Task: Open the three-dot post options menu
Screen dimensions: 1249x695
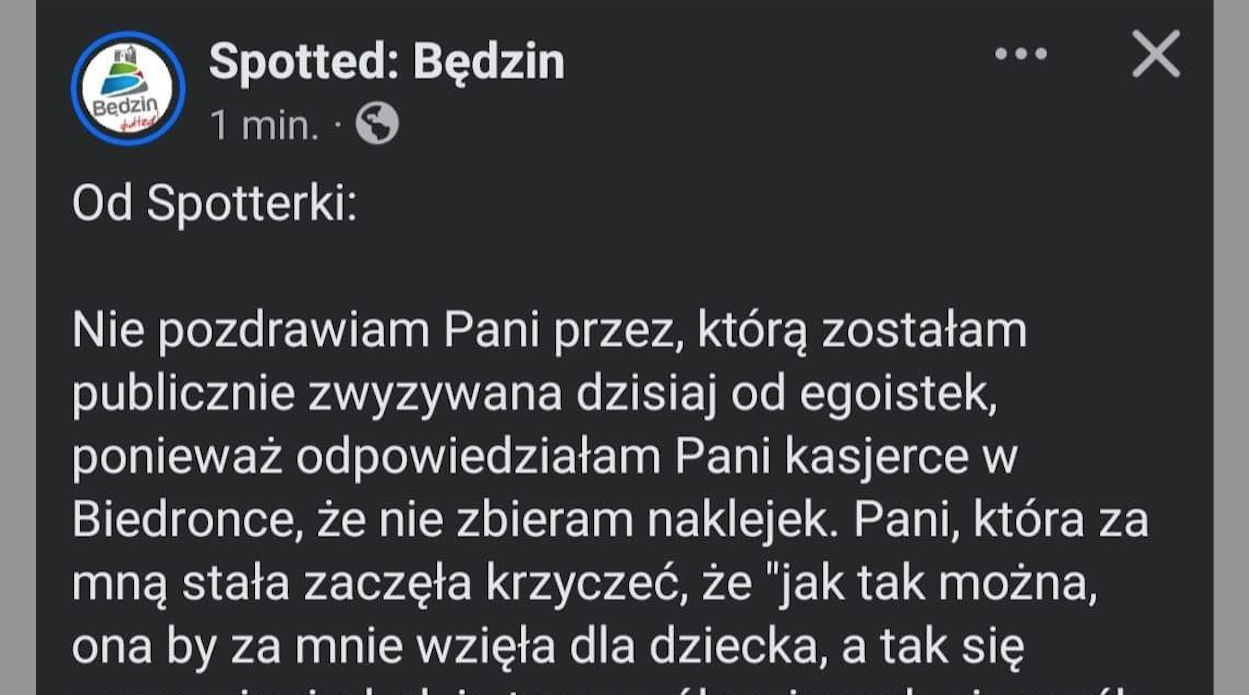Action: point(1021,54)
